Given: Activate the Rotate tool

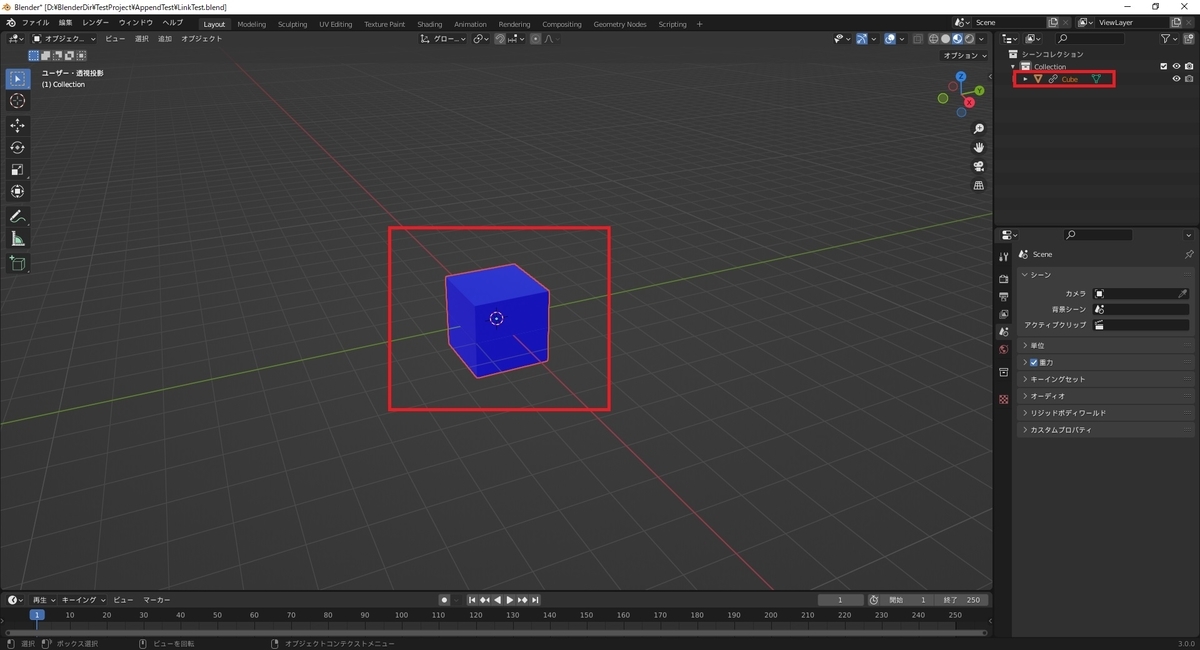Looking at the screenshot, I should tap(17, 147).
